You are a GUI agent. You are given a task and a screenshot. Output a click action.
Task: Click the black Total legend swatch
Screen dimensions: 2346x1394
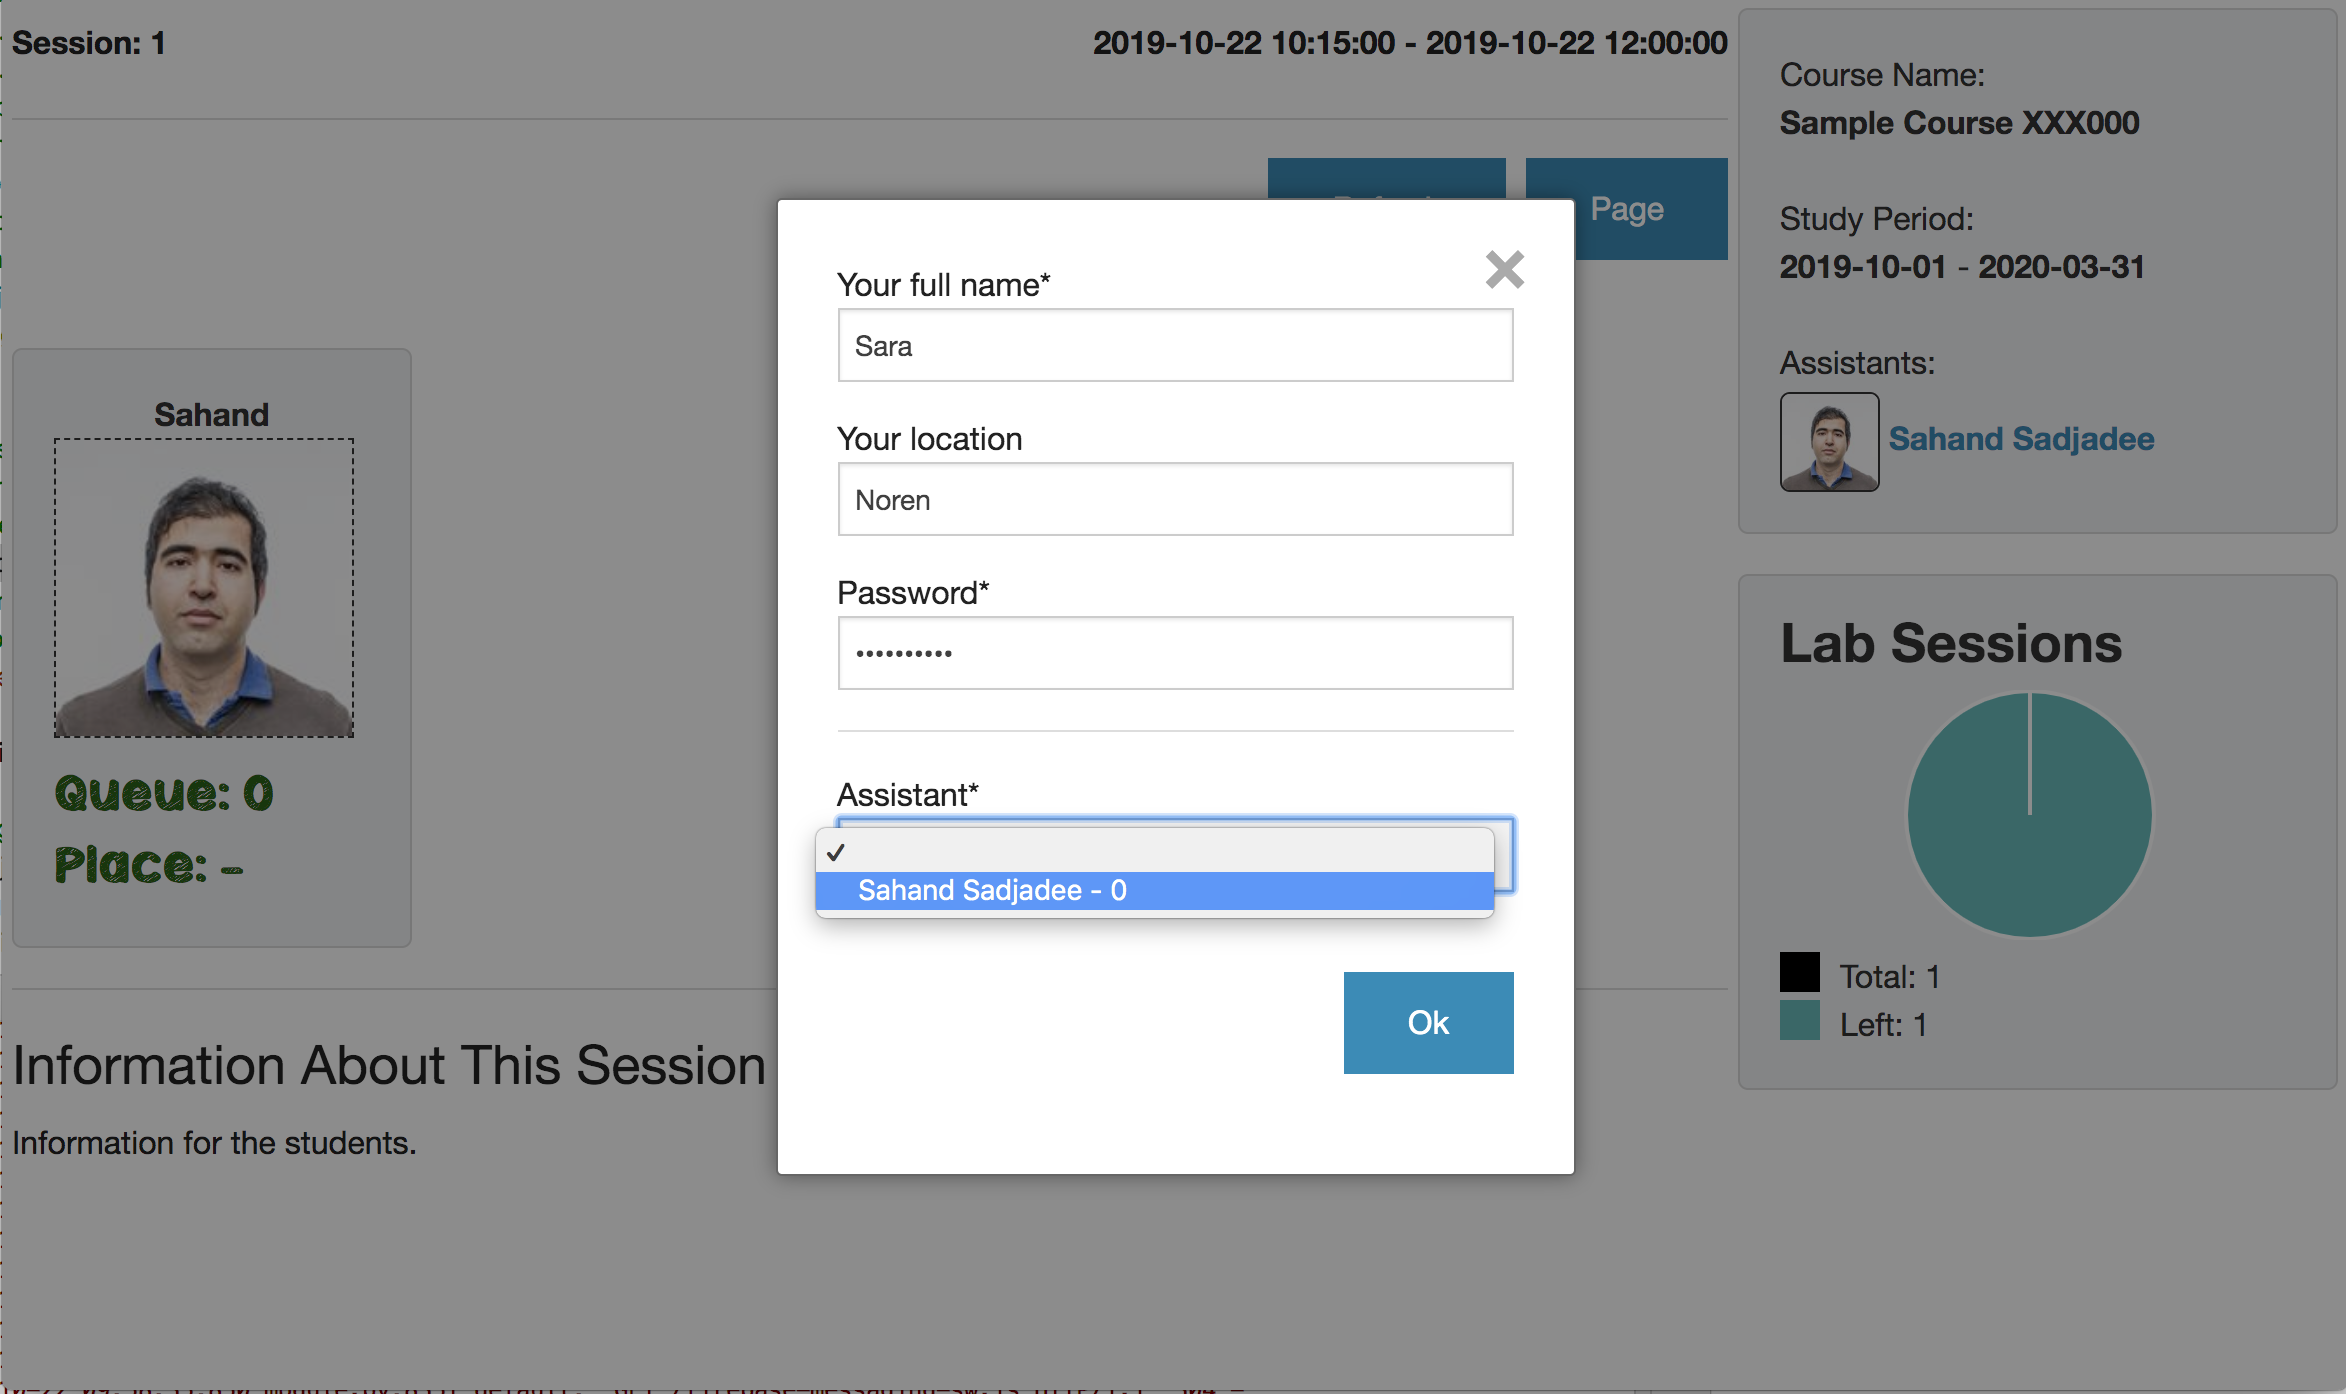click(x=1799, y=972)
